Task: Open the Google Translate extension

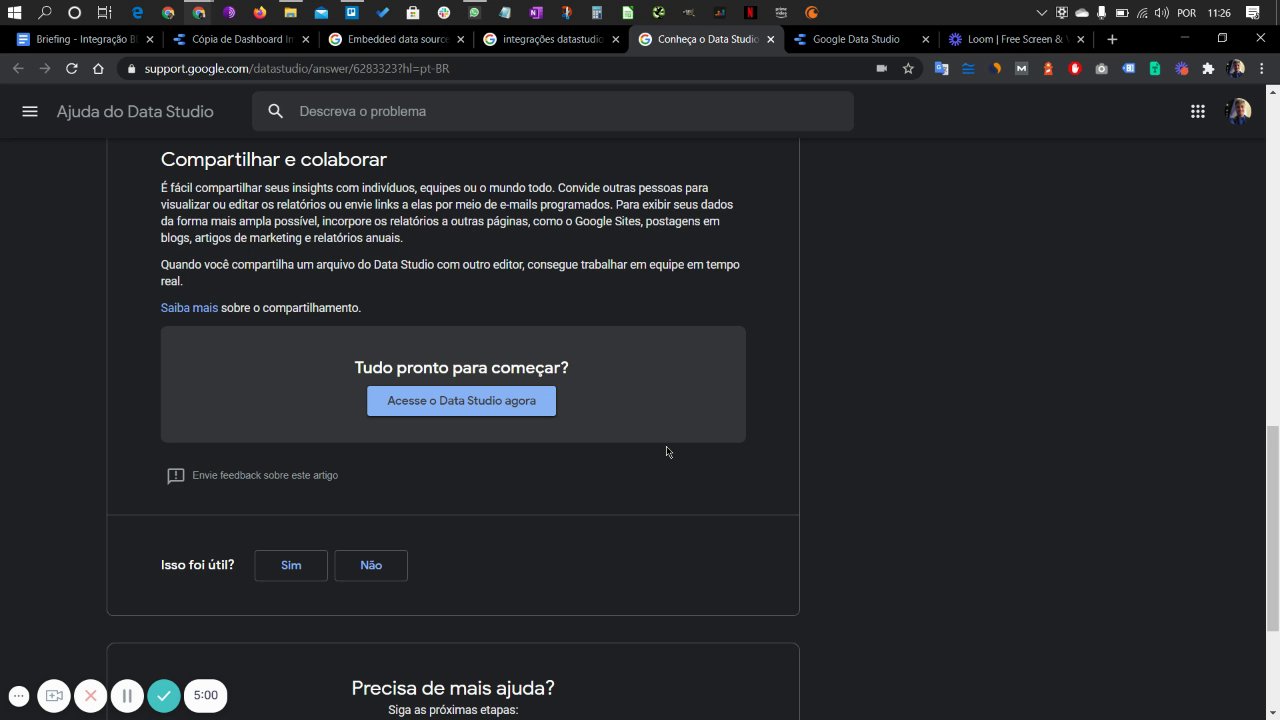Action: point(941,69)
